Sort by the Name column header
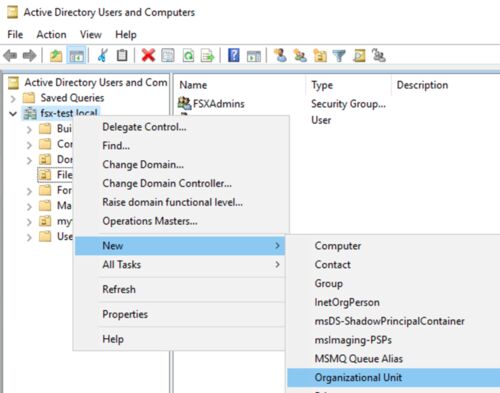The width and height of the screenshot is (500, 393). (240, 85)
